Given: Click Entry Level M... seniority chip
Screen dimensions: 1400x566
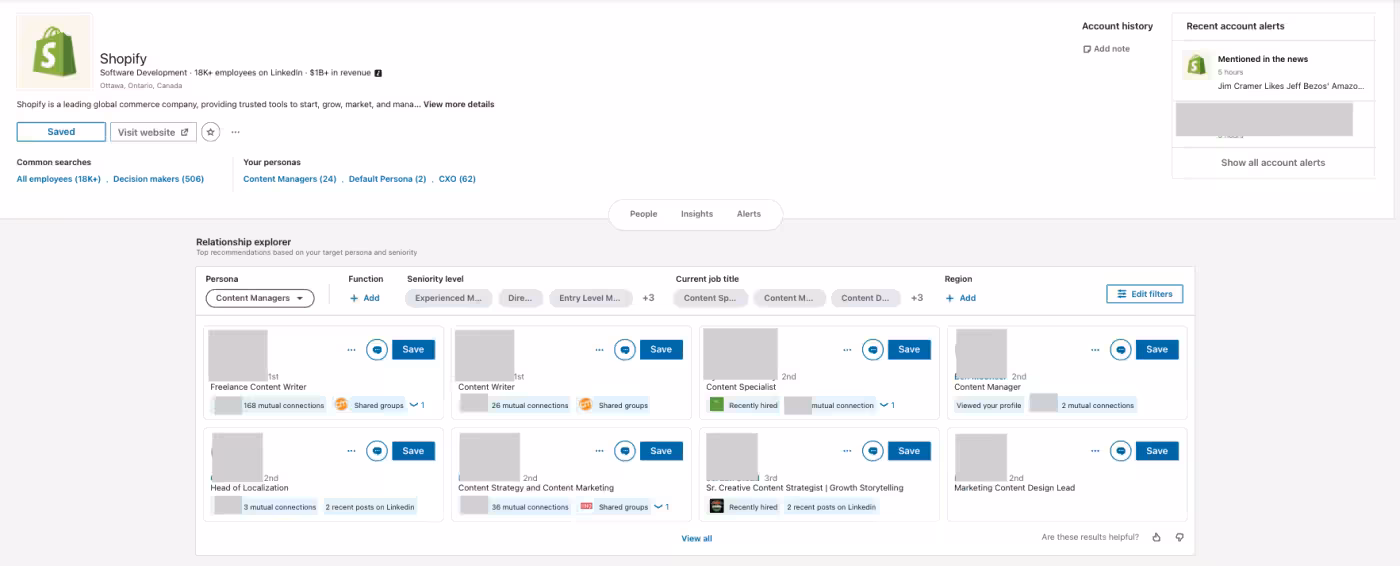Looking at the screenshot, I should point(591,298).
